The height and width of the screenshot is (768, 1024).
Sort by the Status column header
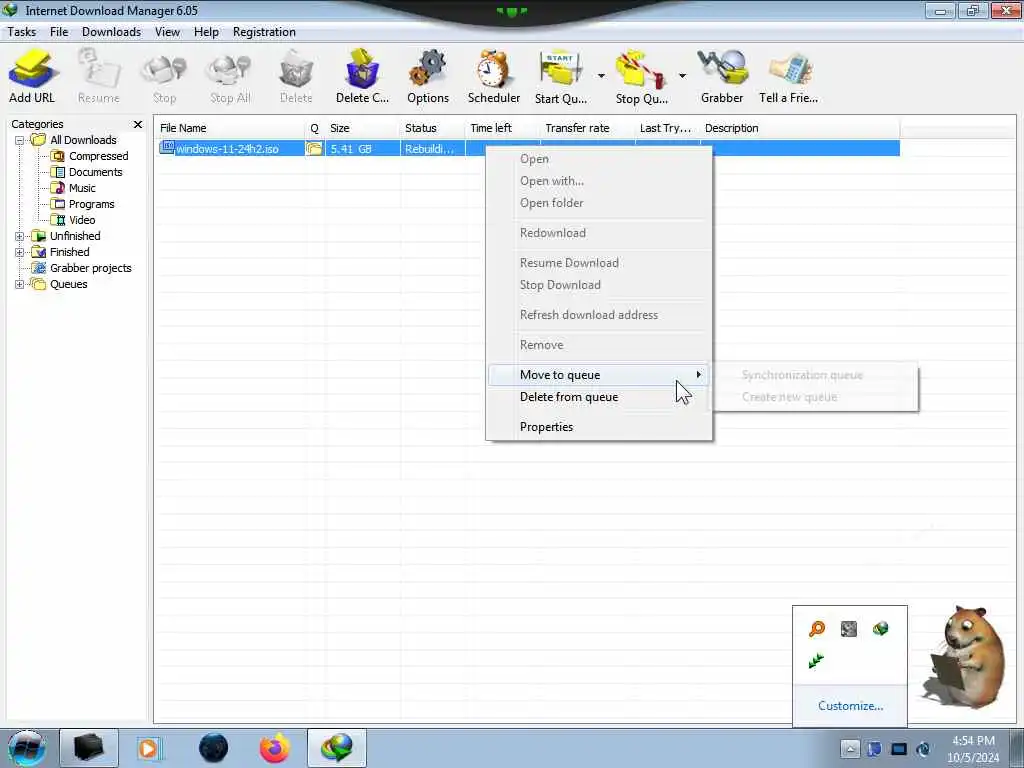[432, 128]
